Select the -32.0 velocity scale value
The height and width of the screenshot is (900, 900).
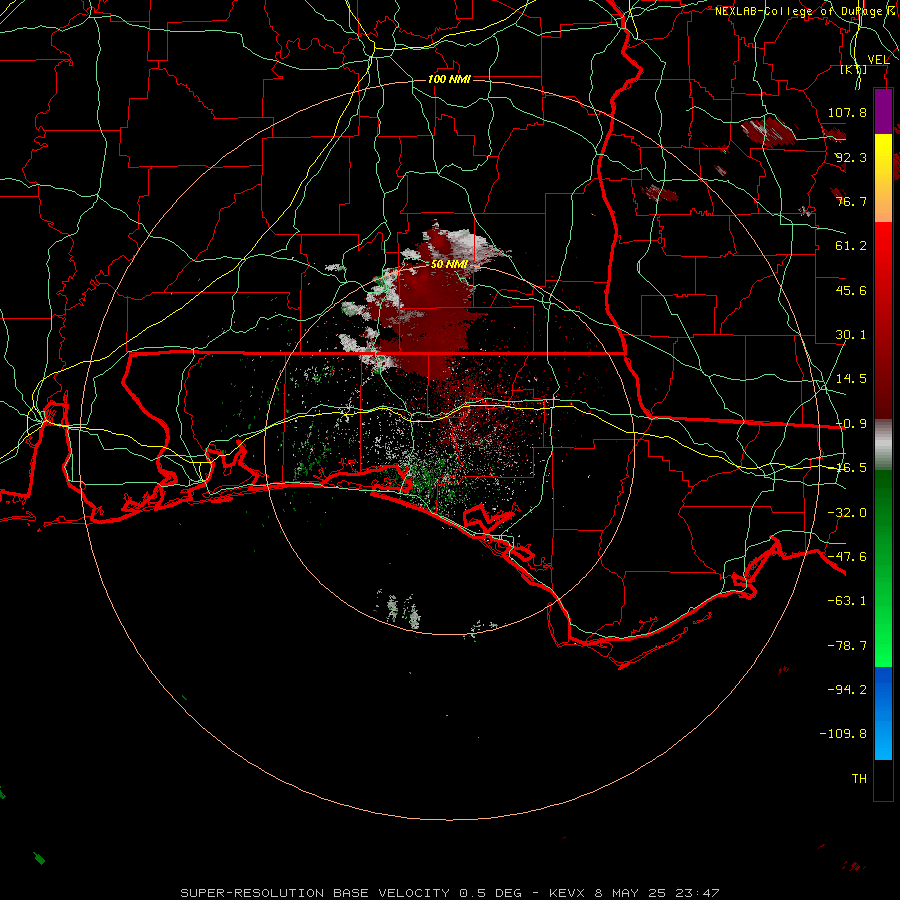click(x=847, y=513)
